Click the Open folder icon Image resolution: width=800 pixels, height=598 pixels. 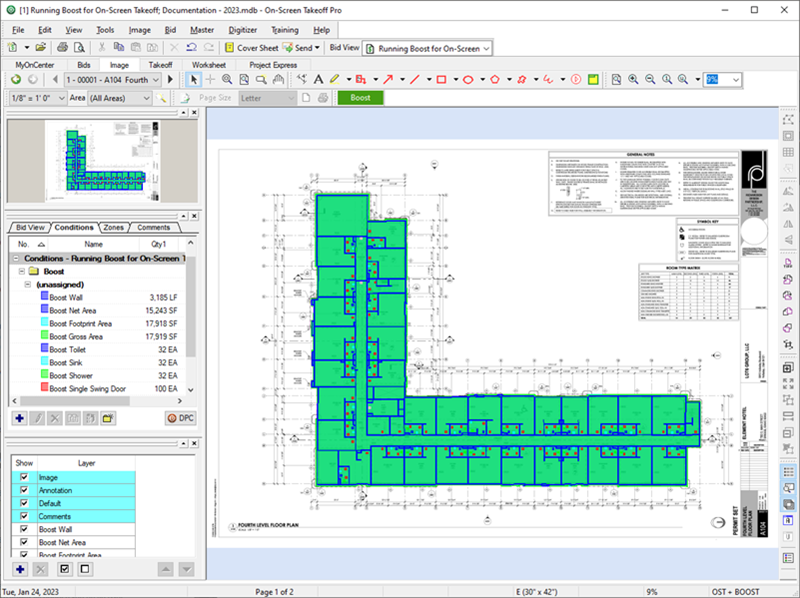[x=41, y=47]
